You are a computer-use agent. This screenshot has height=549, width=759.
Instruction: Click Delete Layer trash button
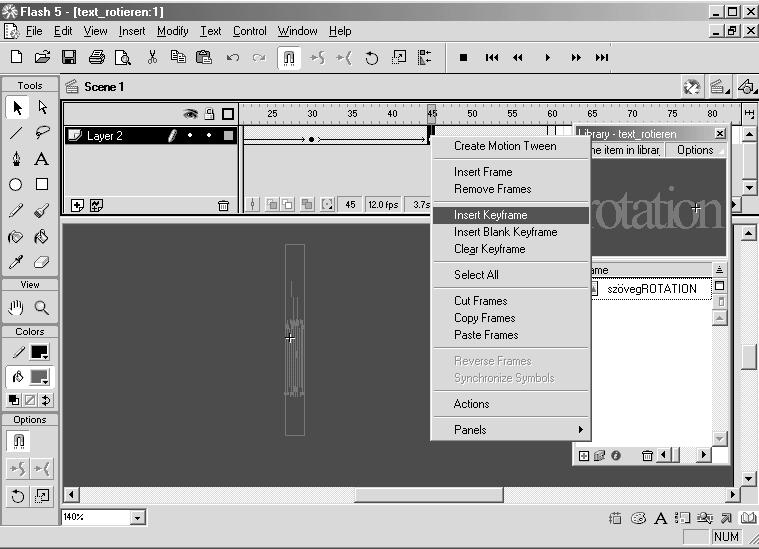[x=223, y=206]
